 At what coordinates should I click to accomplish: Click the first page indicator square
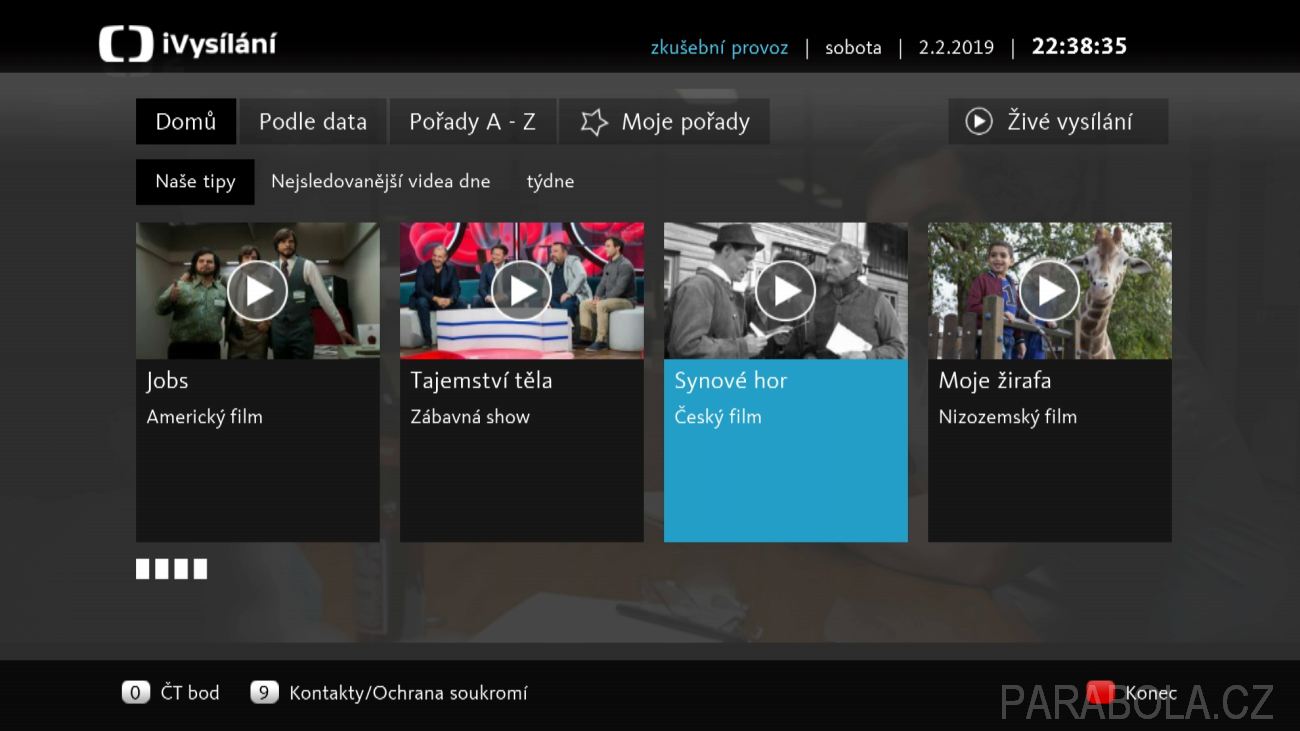click(142, 569)
